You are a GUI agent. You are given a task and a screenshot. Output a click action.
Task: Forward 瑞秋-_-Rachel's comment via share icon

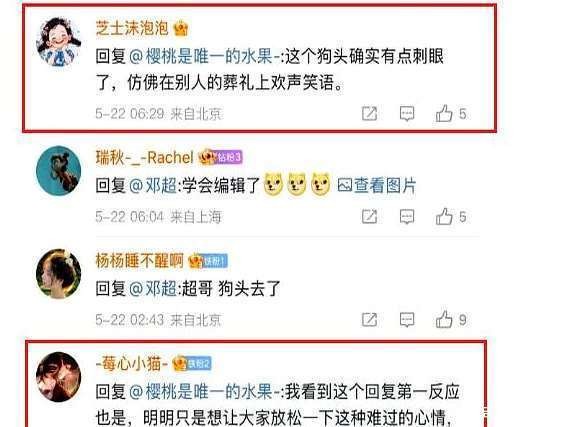(369, 217)
